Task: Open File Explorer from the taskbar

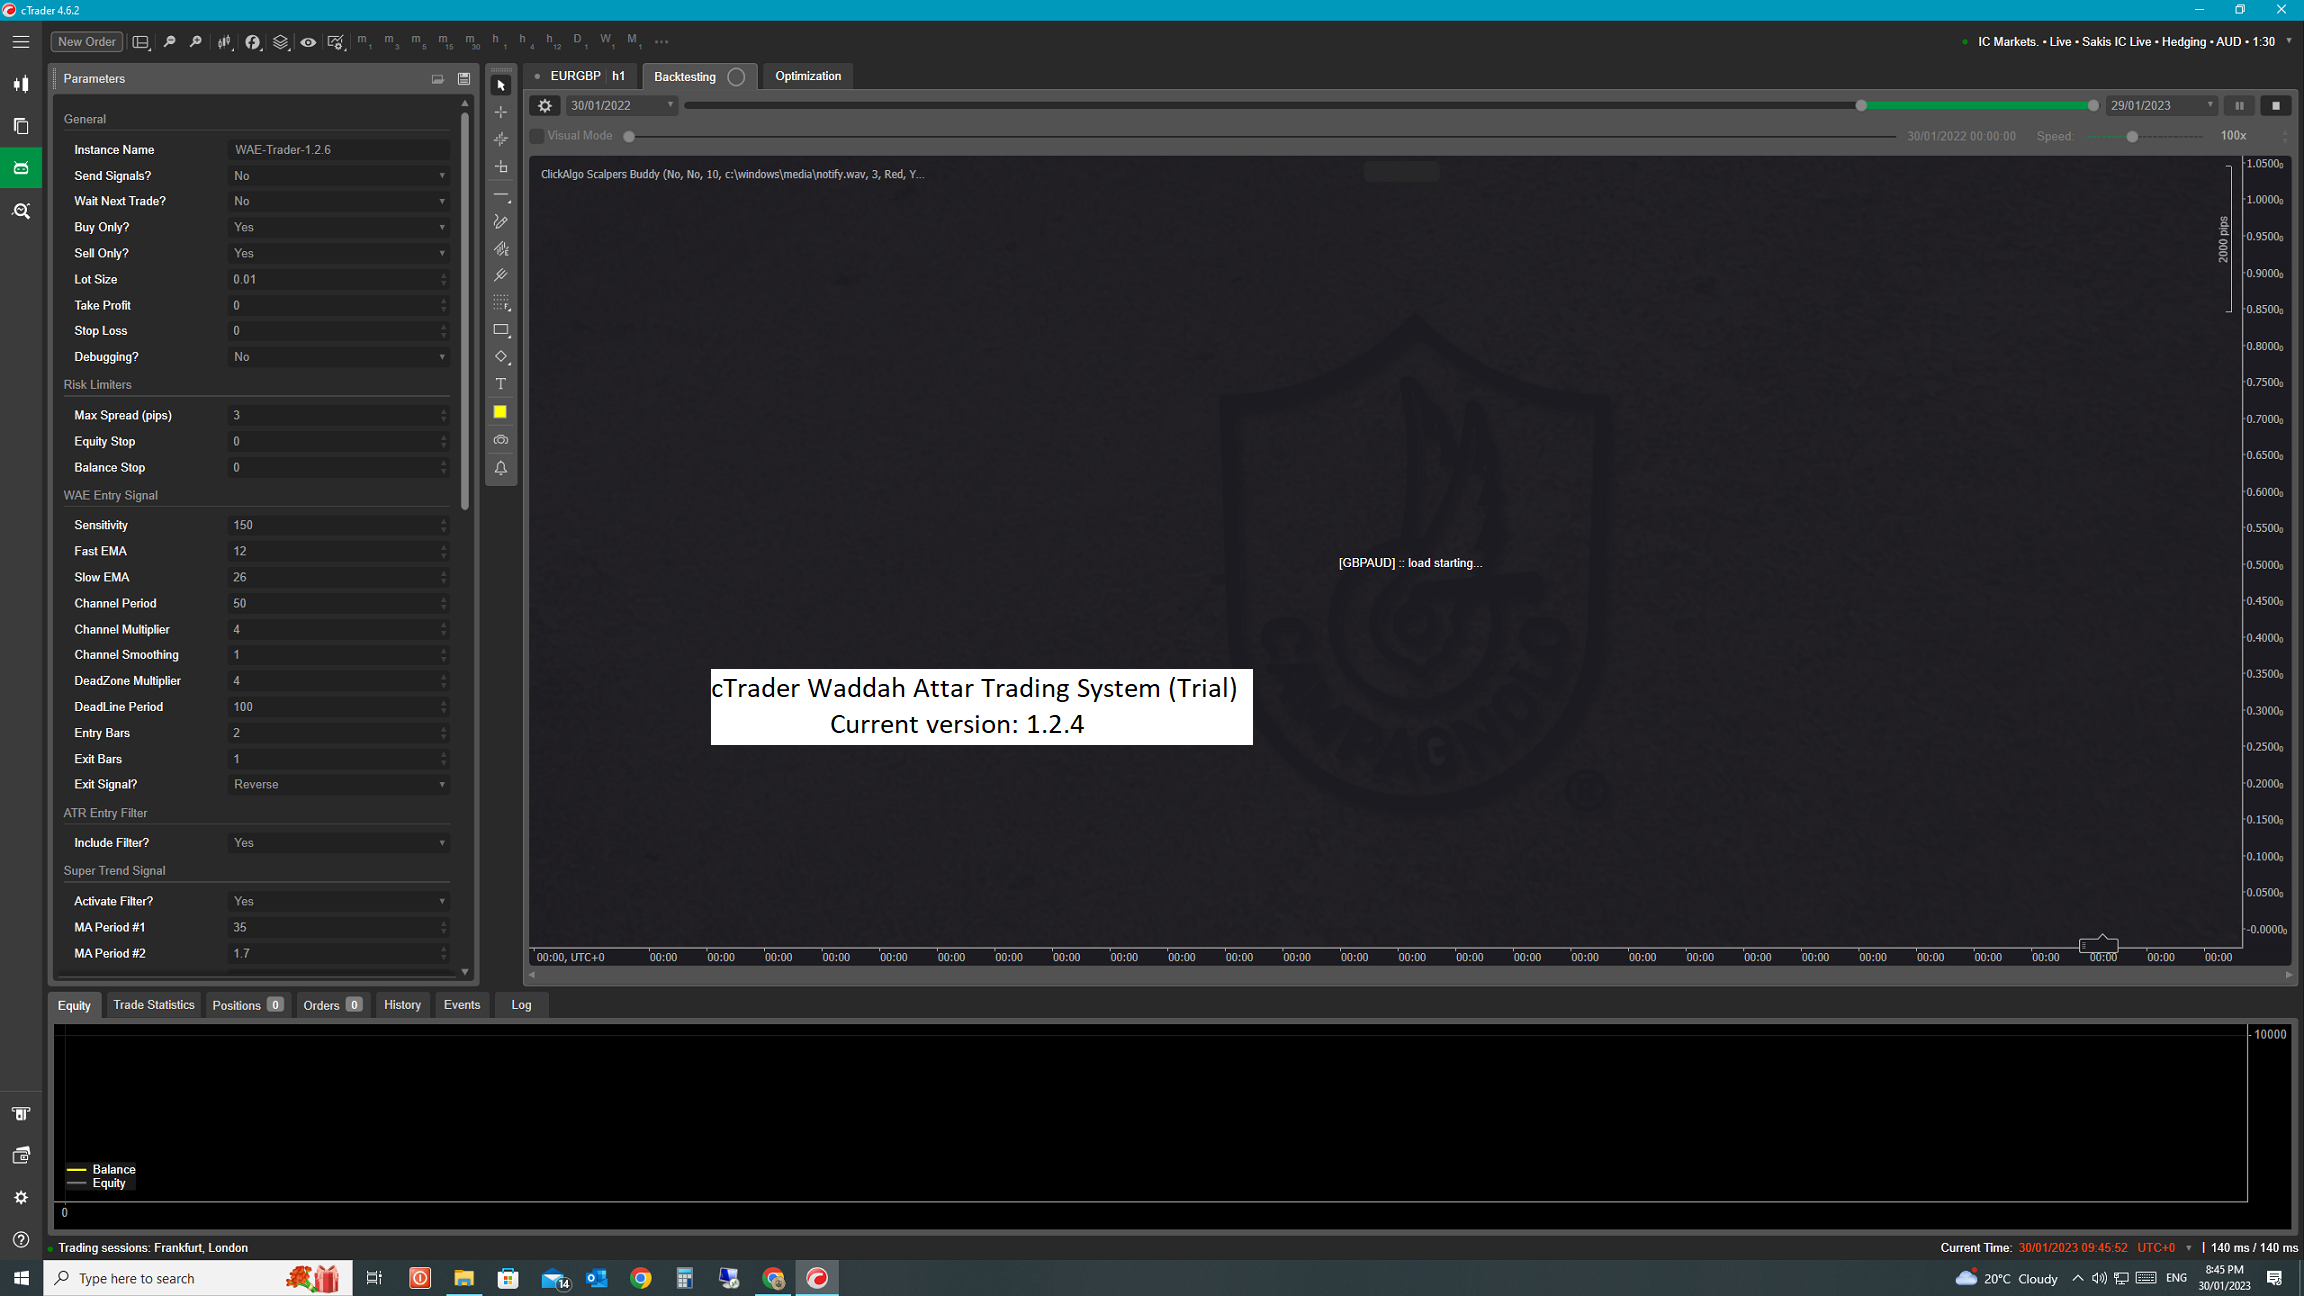Action: click(464, 1278)
